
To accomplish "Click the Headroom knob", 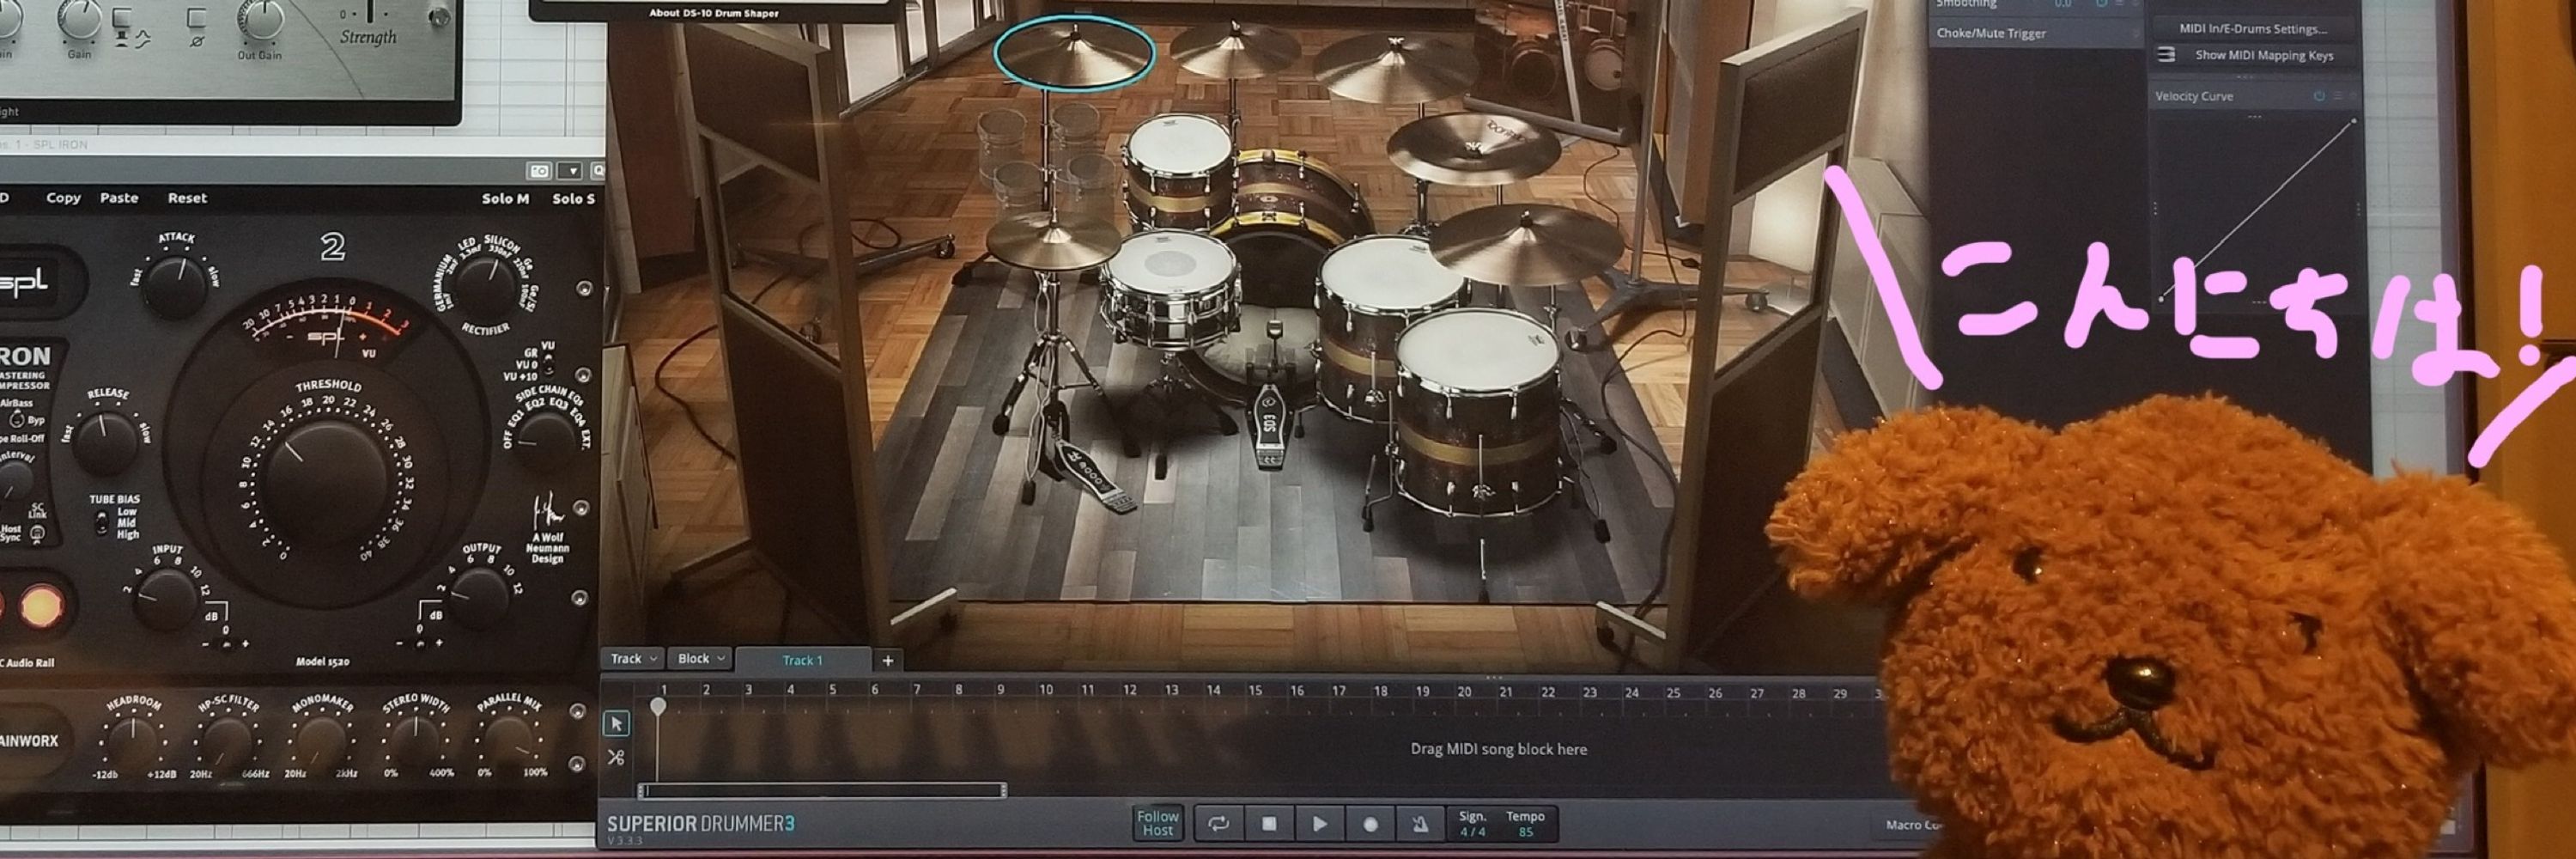I will [131, 741].
